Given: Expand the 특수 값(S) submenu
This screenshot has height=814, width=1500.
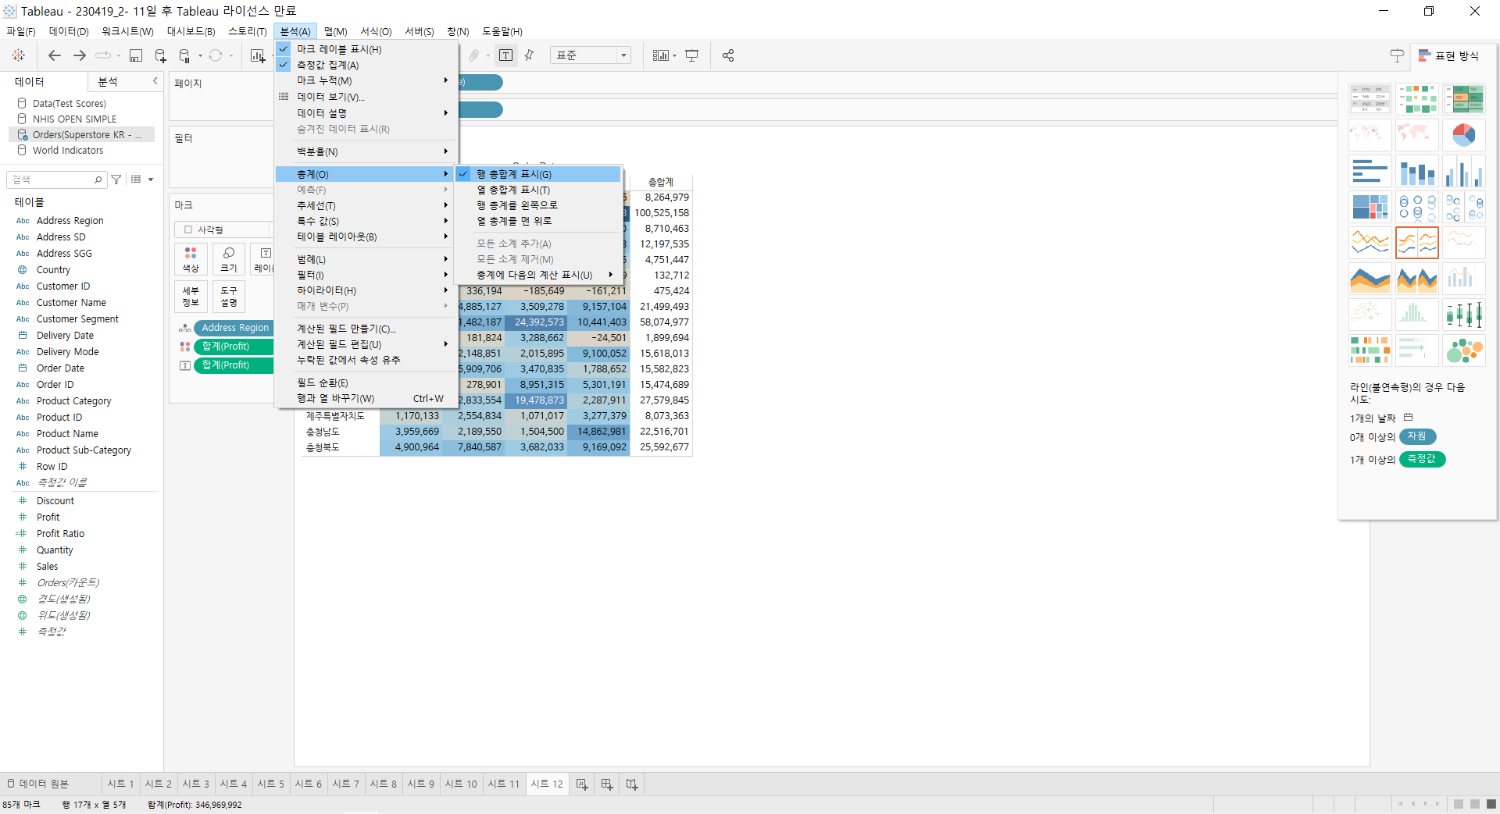Looking at the screenshot, I should 366,222.
